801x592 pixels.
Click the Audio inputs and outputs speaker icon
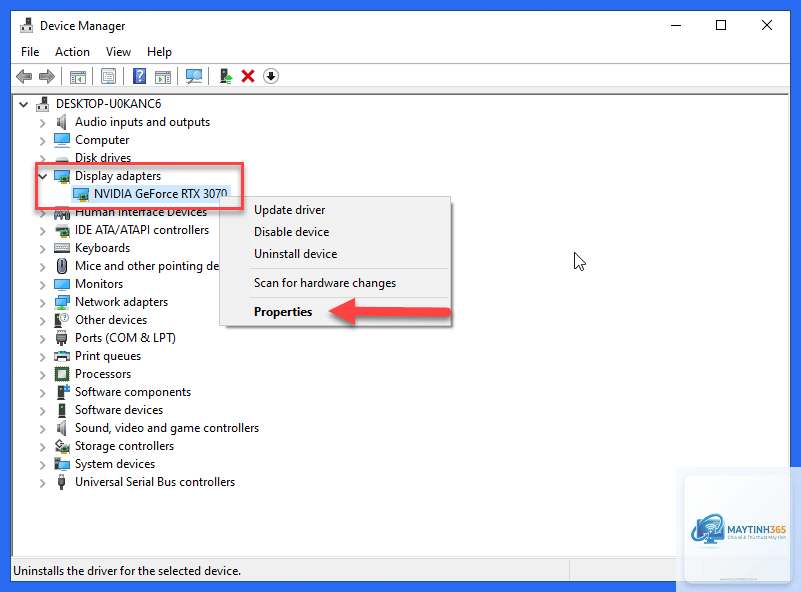(x=62, y=122)
